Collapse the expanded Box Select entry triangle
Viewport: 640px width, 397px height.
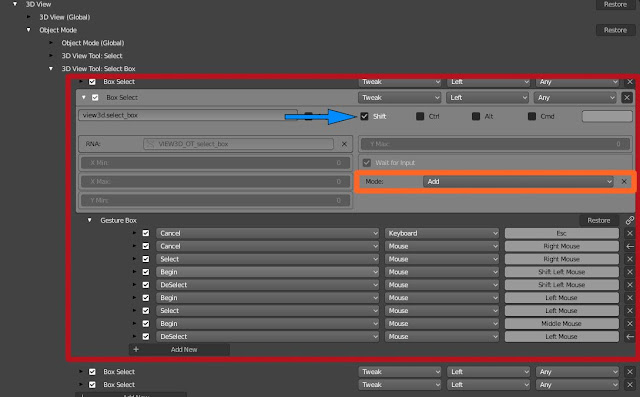[x=84, y=98]
